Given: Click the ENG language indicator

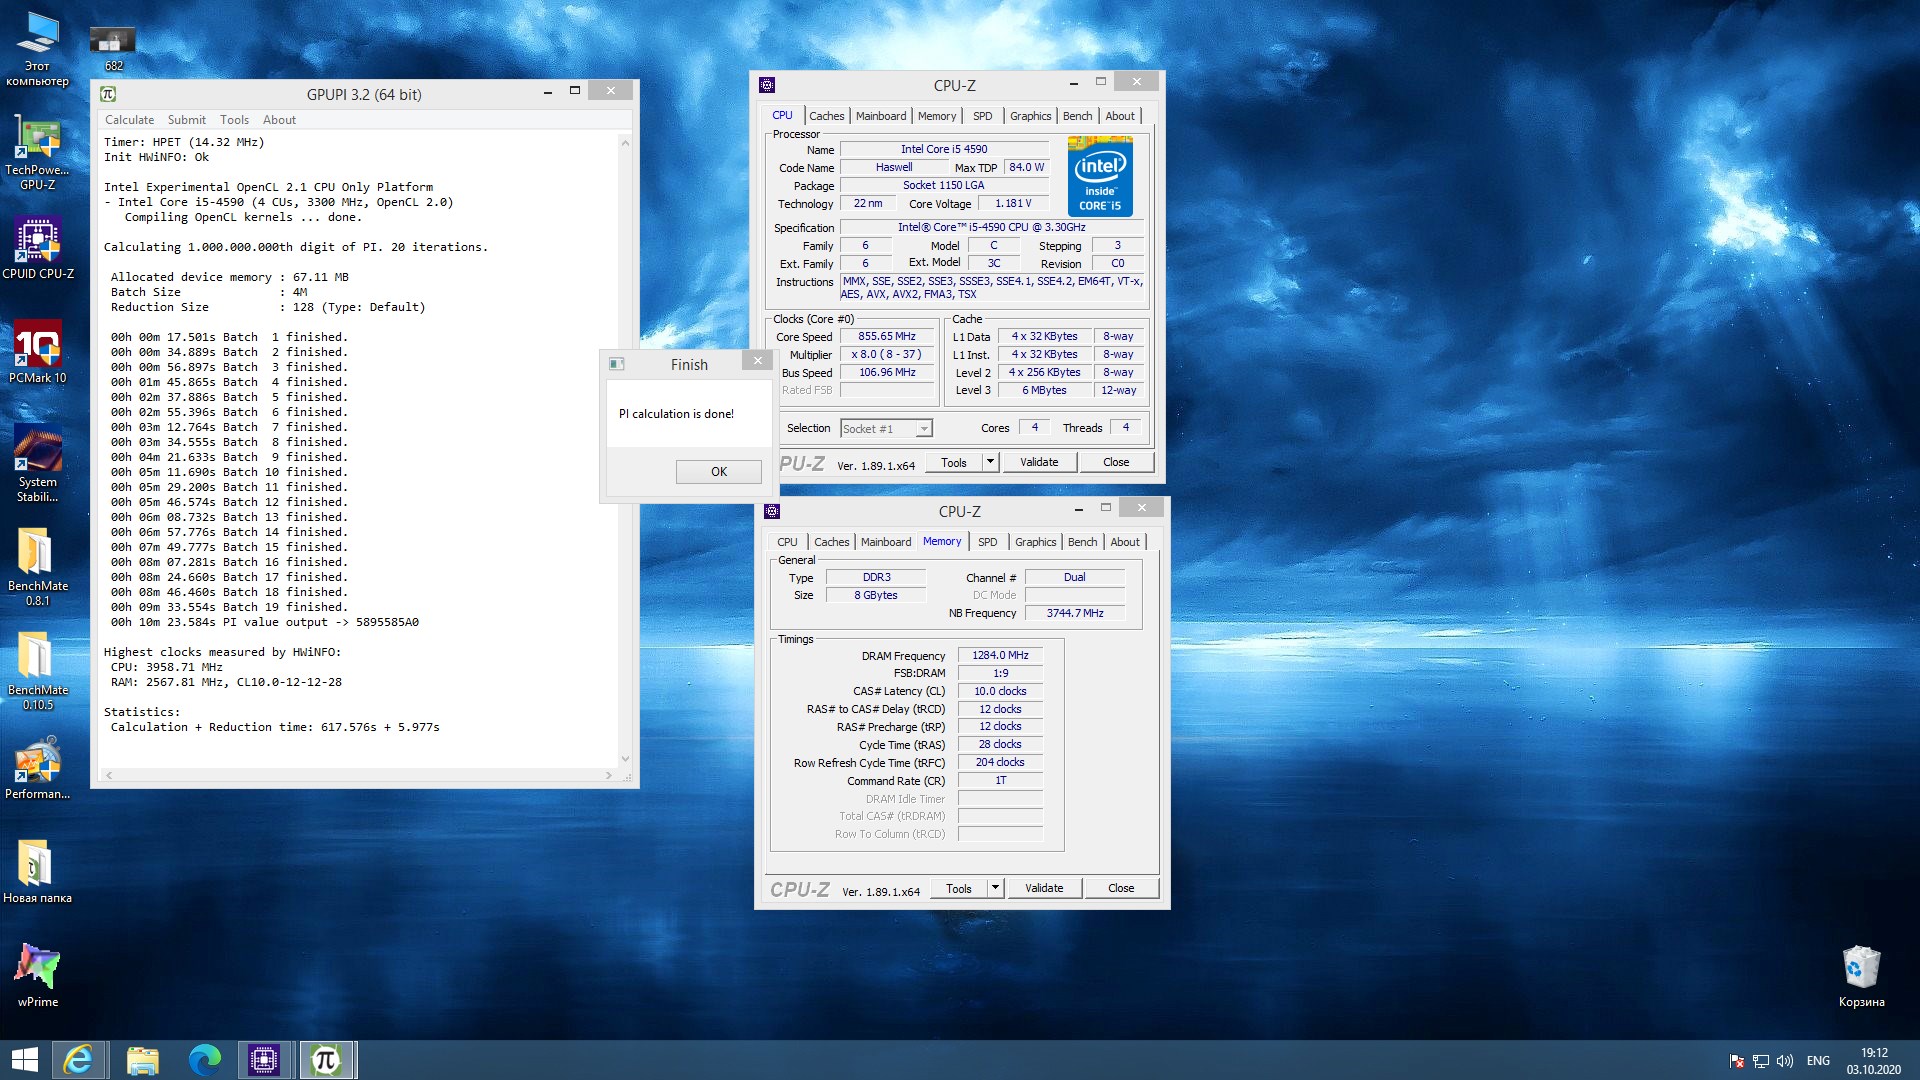Looking at the screenshot, I should tap(1818, 1061).
